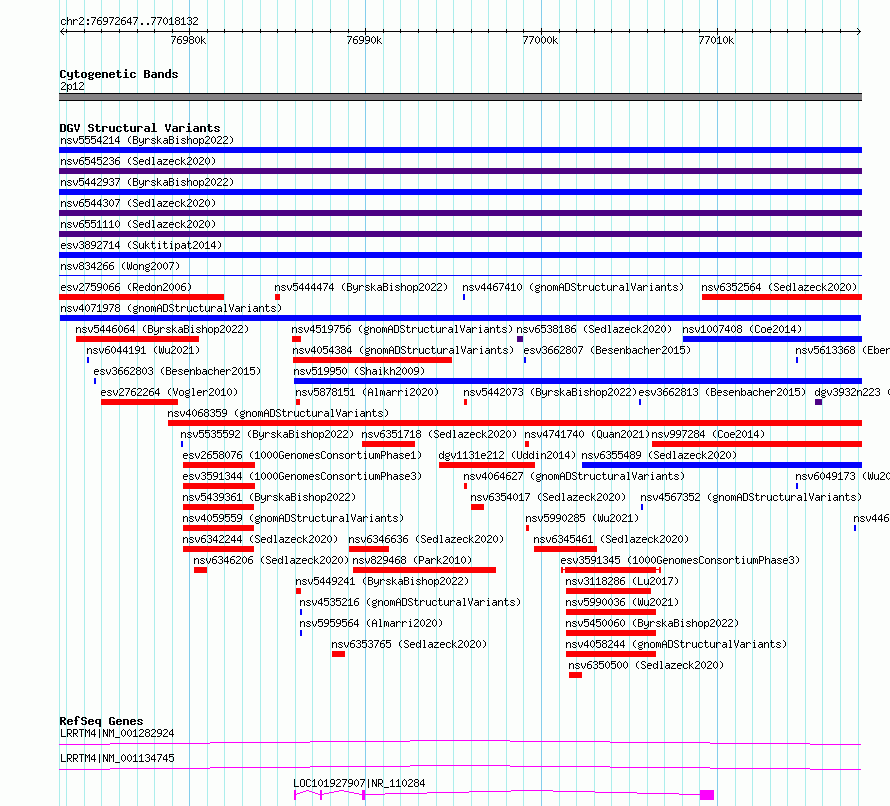890x806 pixels.
Task: Open variant nsv6551110 (Sedlazeck2020)
Action: coord(138,224)
